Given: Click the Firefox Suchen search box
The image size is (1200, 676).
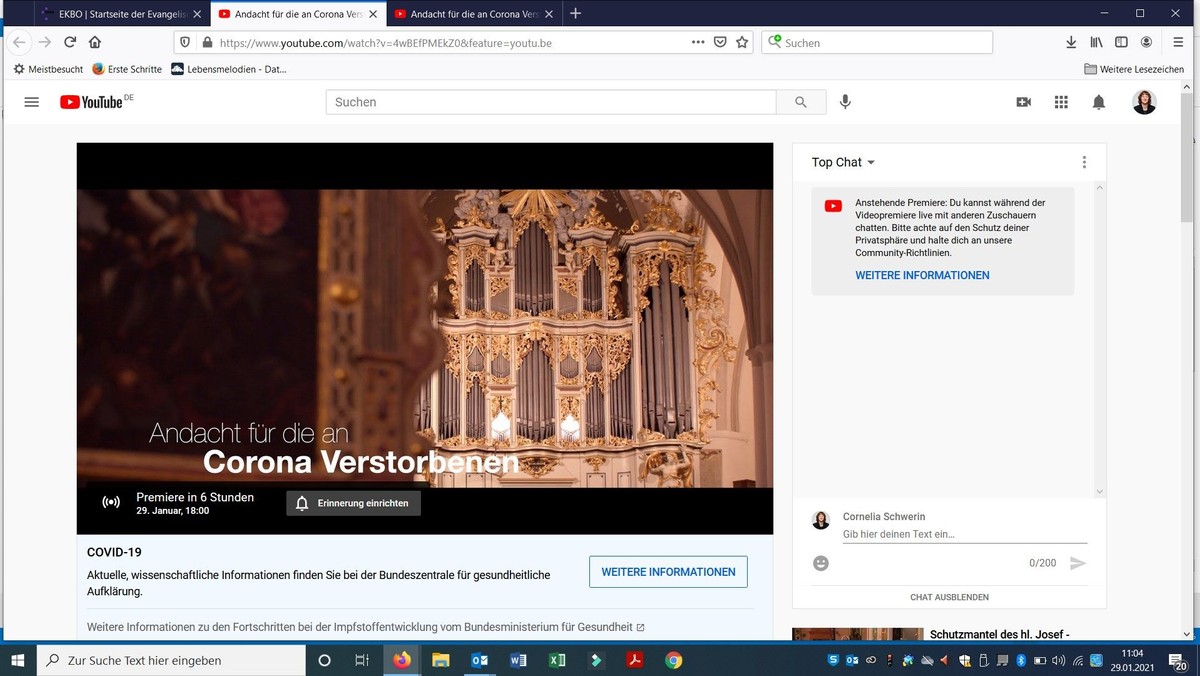Looking at the screenshot, I should [877, 42].
